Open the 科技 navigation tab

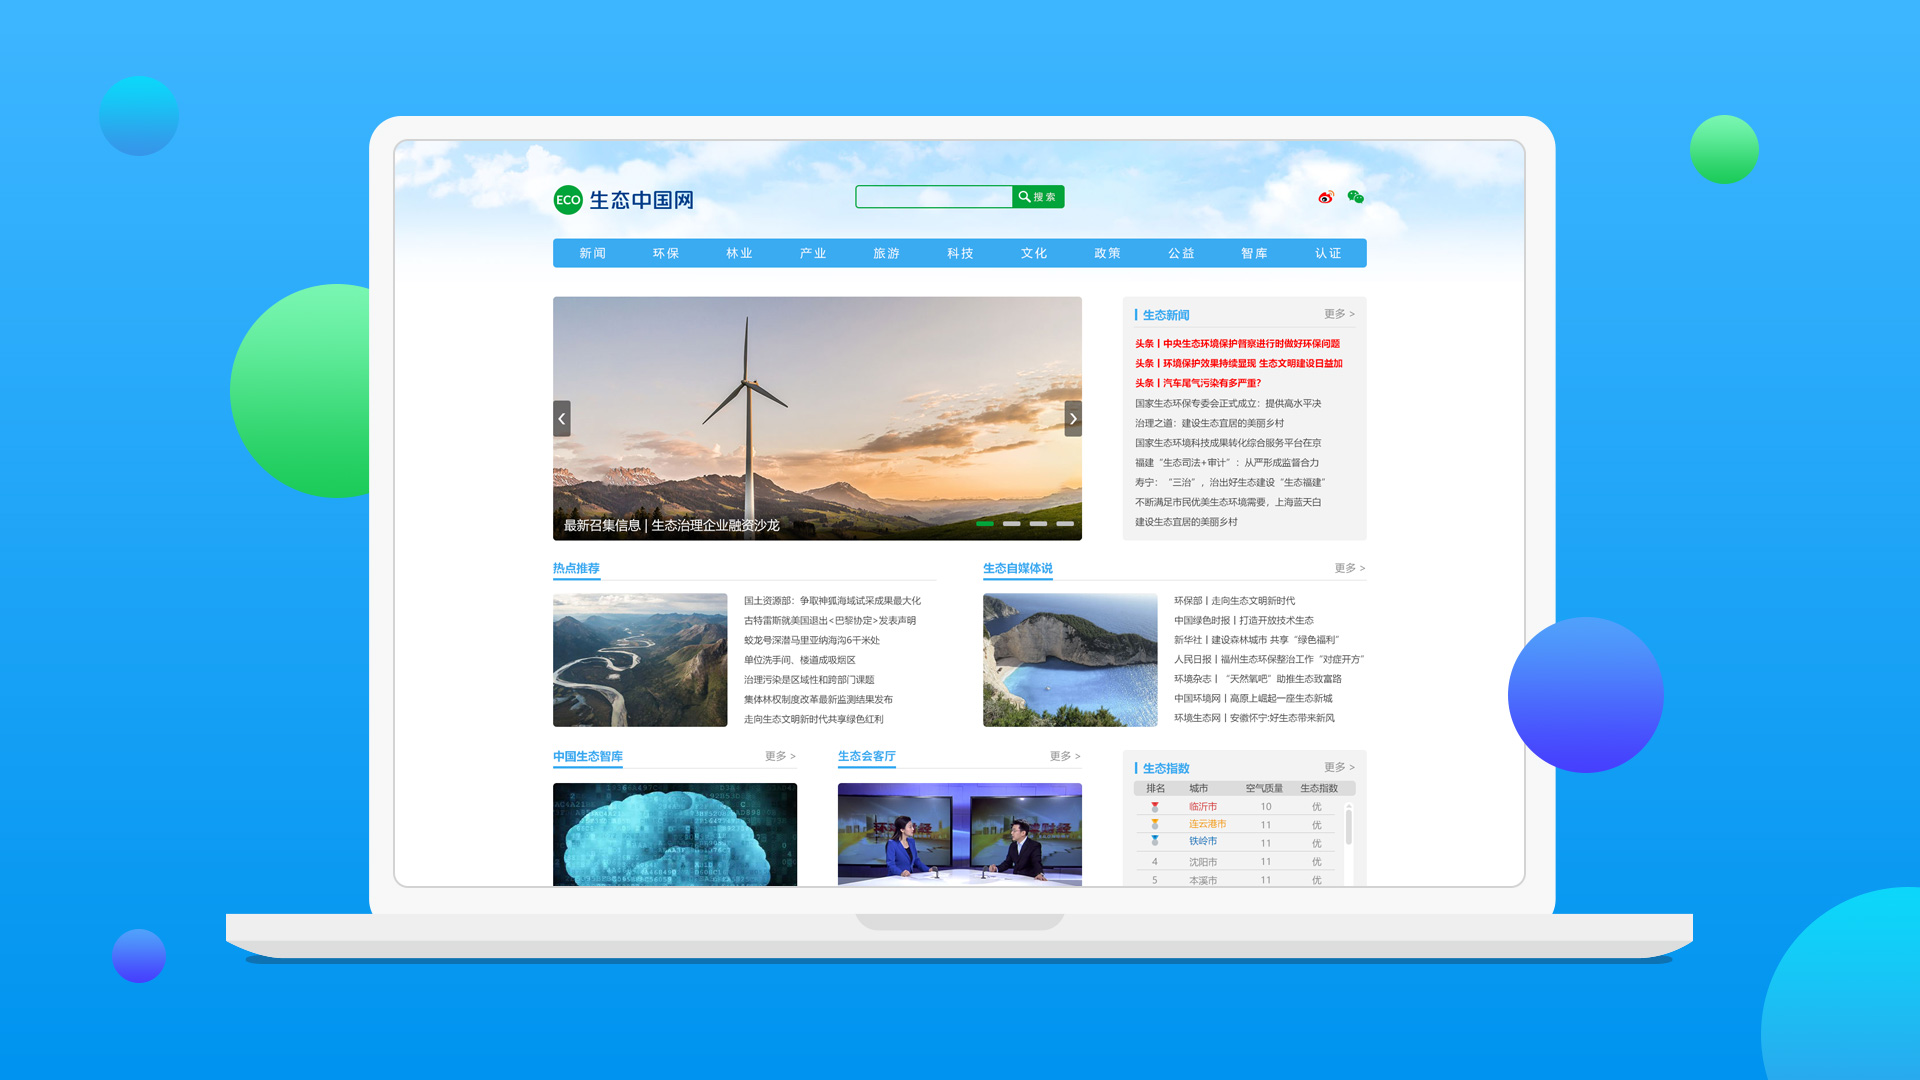click(x=961, y=253)
